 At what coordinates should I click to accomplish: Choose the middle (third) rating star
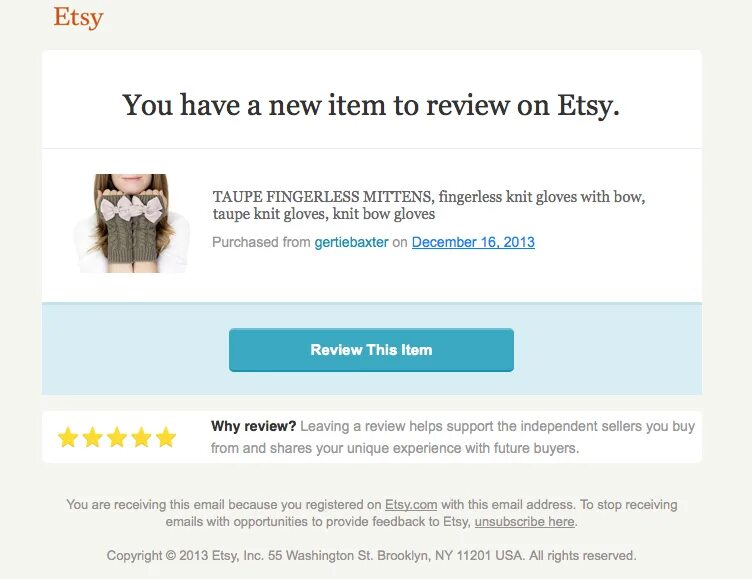point(117,437)
